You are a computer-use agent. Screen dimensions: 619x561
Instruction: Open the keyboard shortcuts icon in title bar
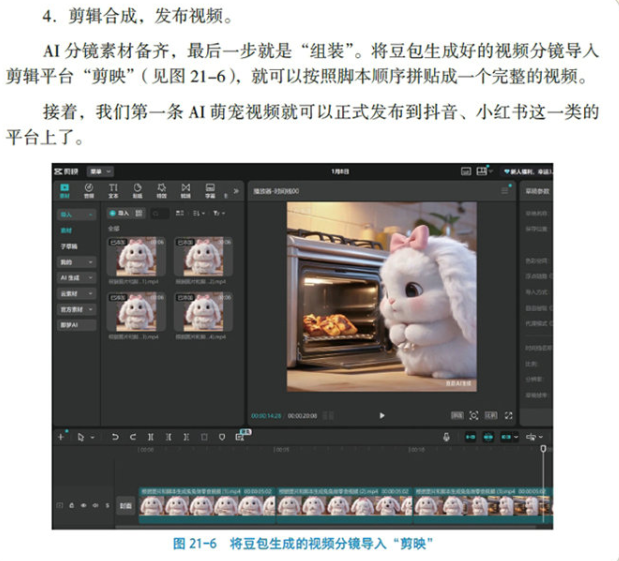click(466, 171)
